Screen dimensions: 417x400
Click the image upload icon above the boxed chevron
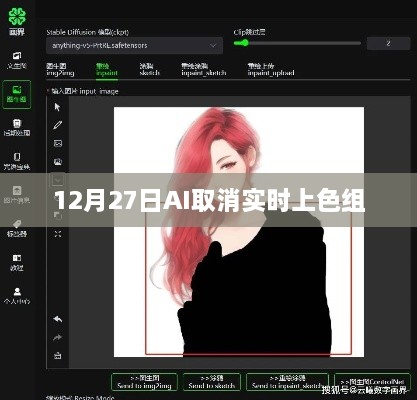[x=58, y=162]
